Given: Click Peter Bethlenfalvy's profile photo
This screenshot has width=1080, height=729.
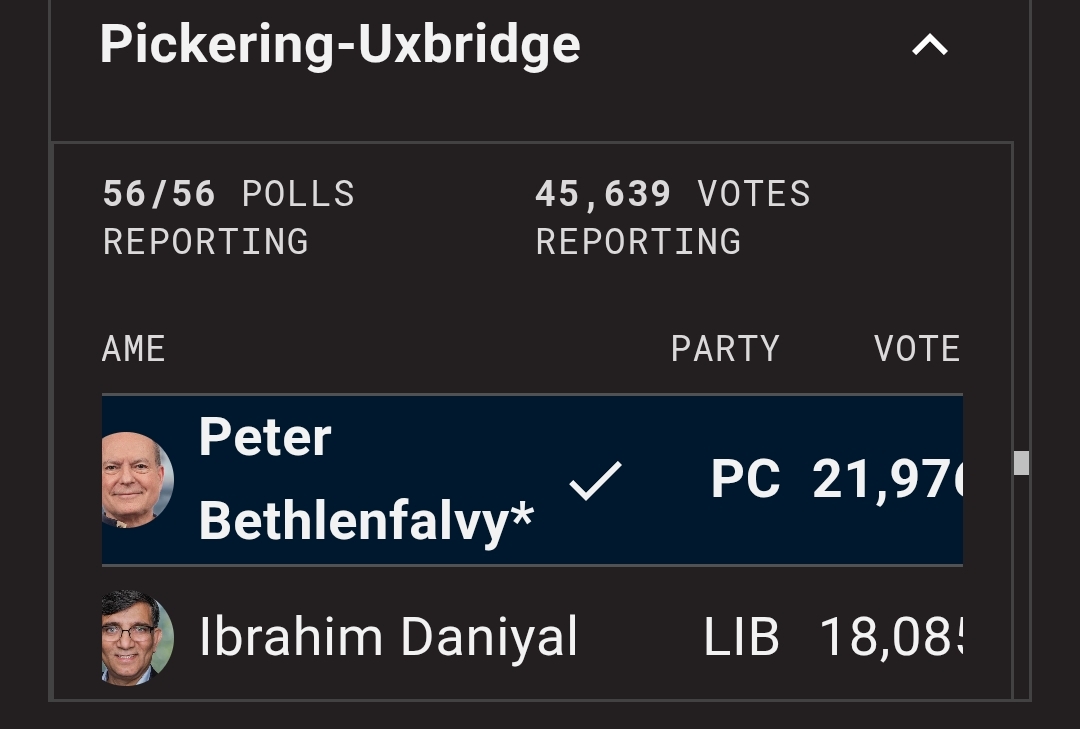Looking at the screenshot, I should click(x=137, y=480).
